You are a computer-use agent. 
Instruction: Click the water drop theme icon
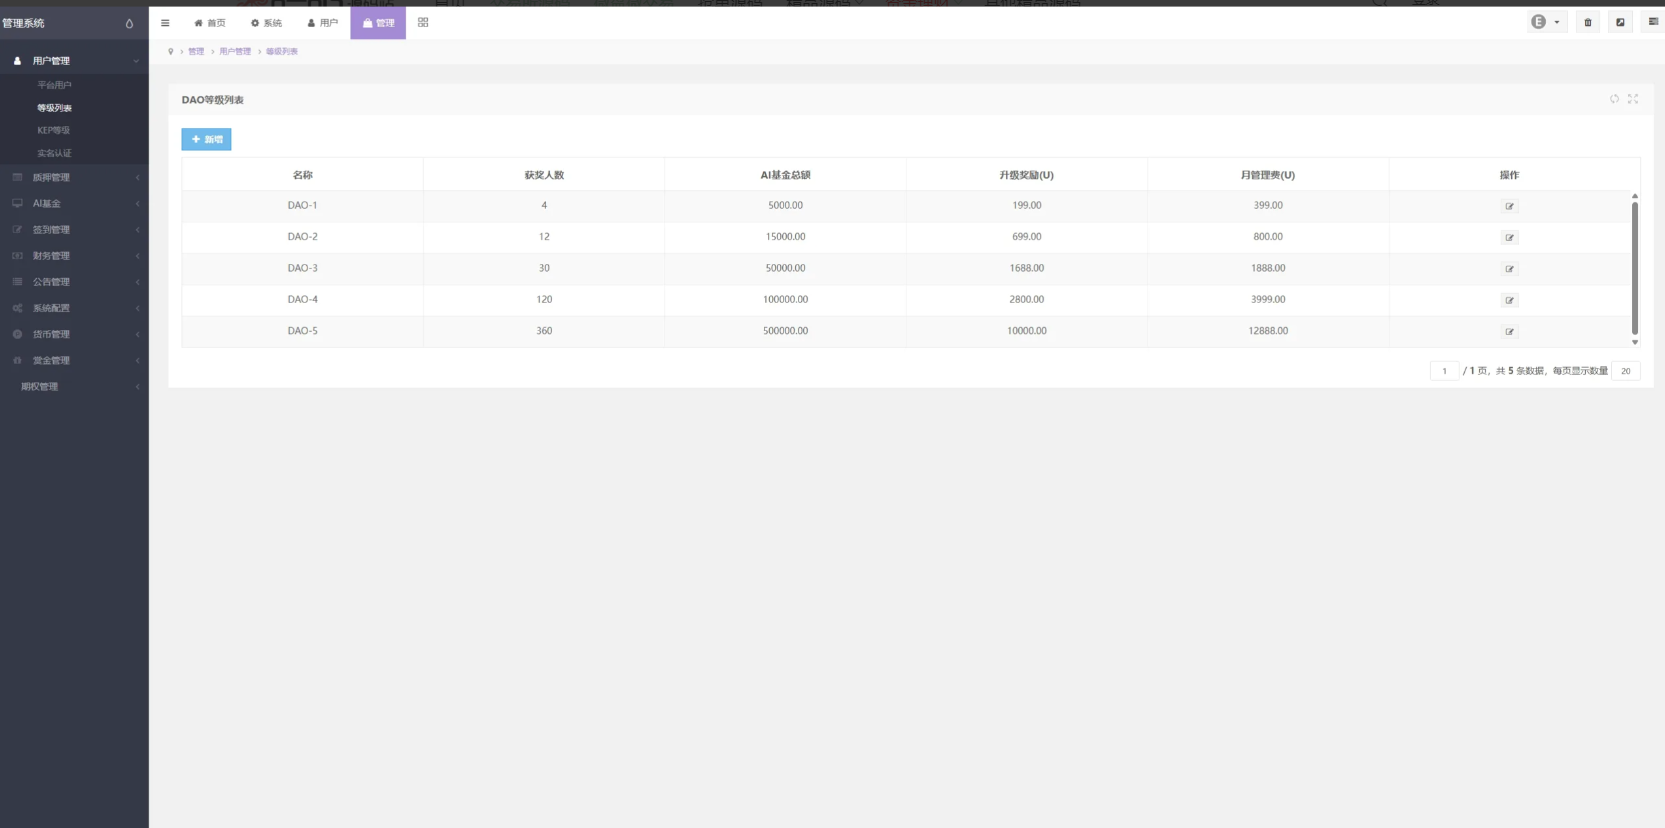[x=129, y=23]
